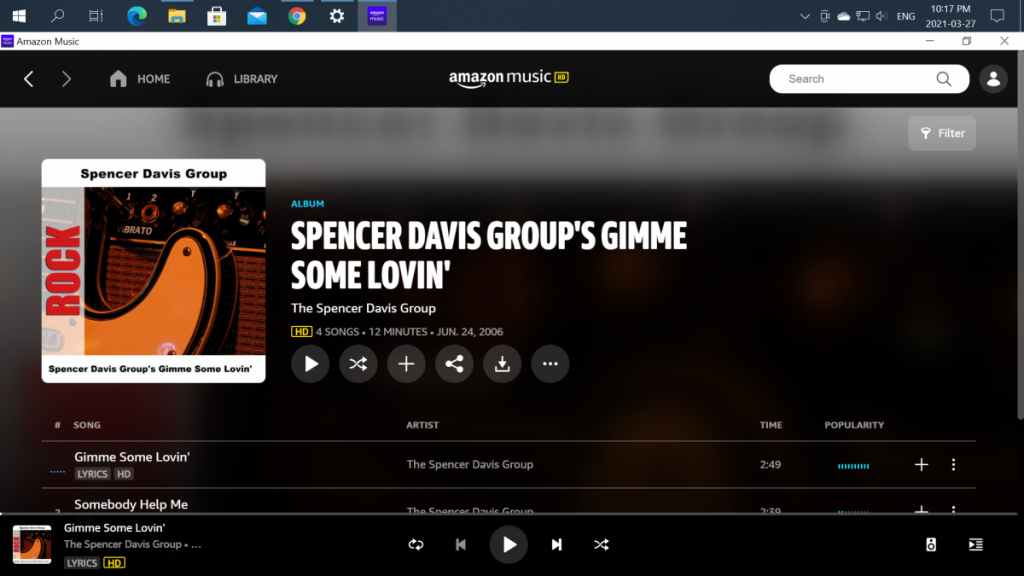Open the speaker output device selector

(931, 545)
